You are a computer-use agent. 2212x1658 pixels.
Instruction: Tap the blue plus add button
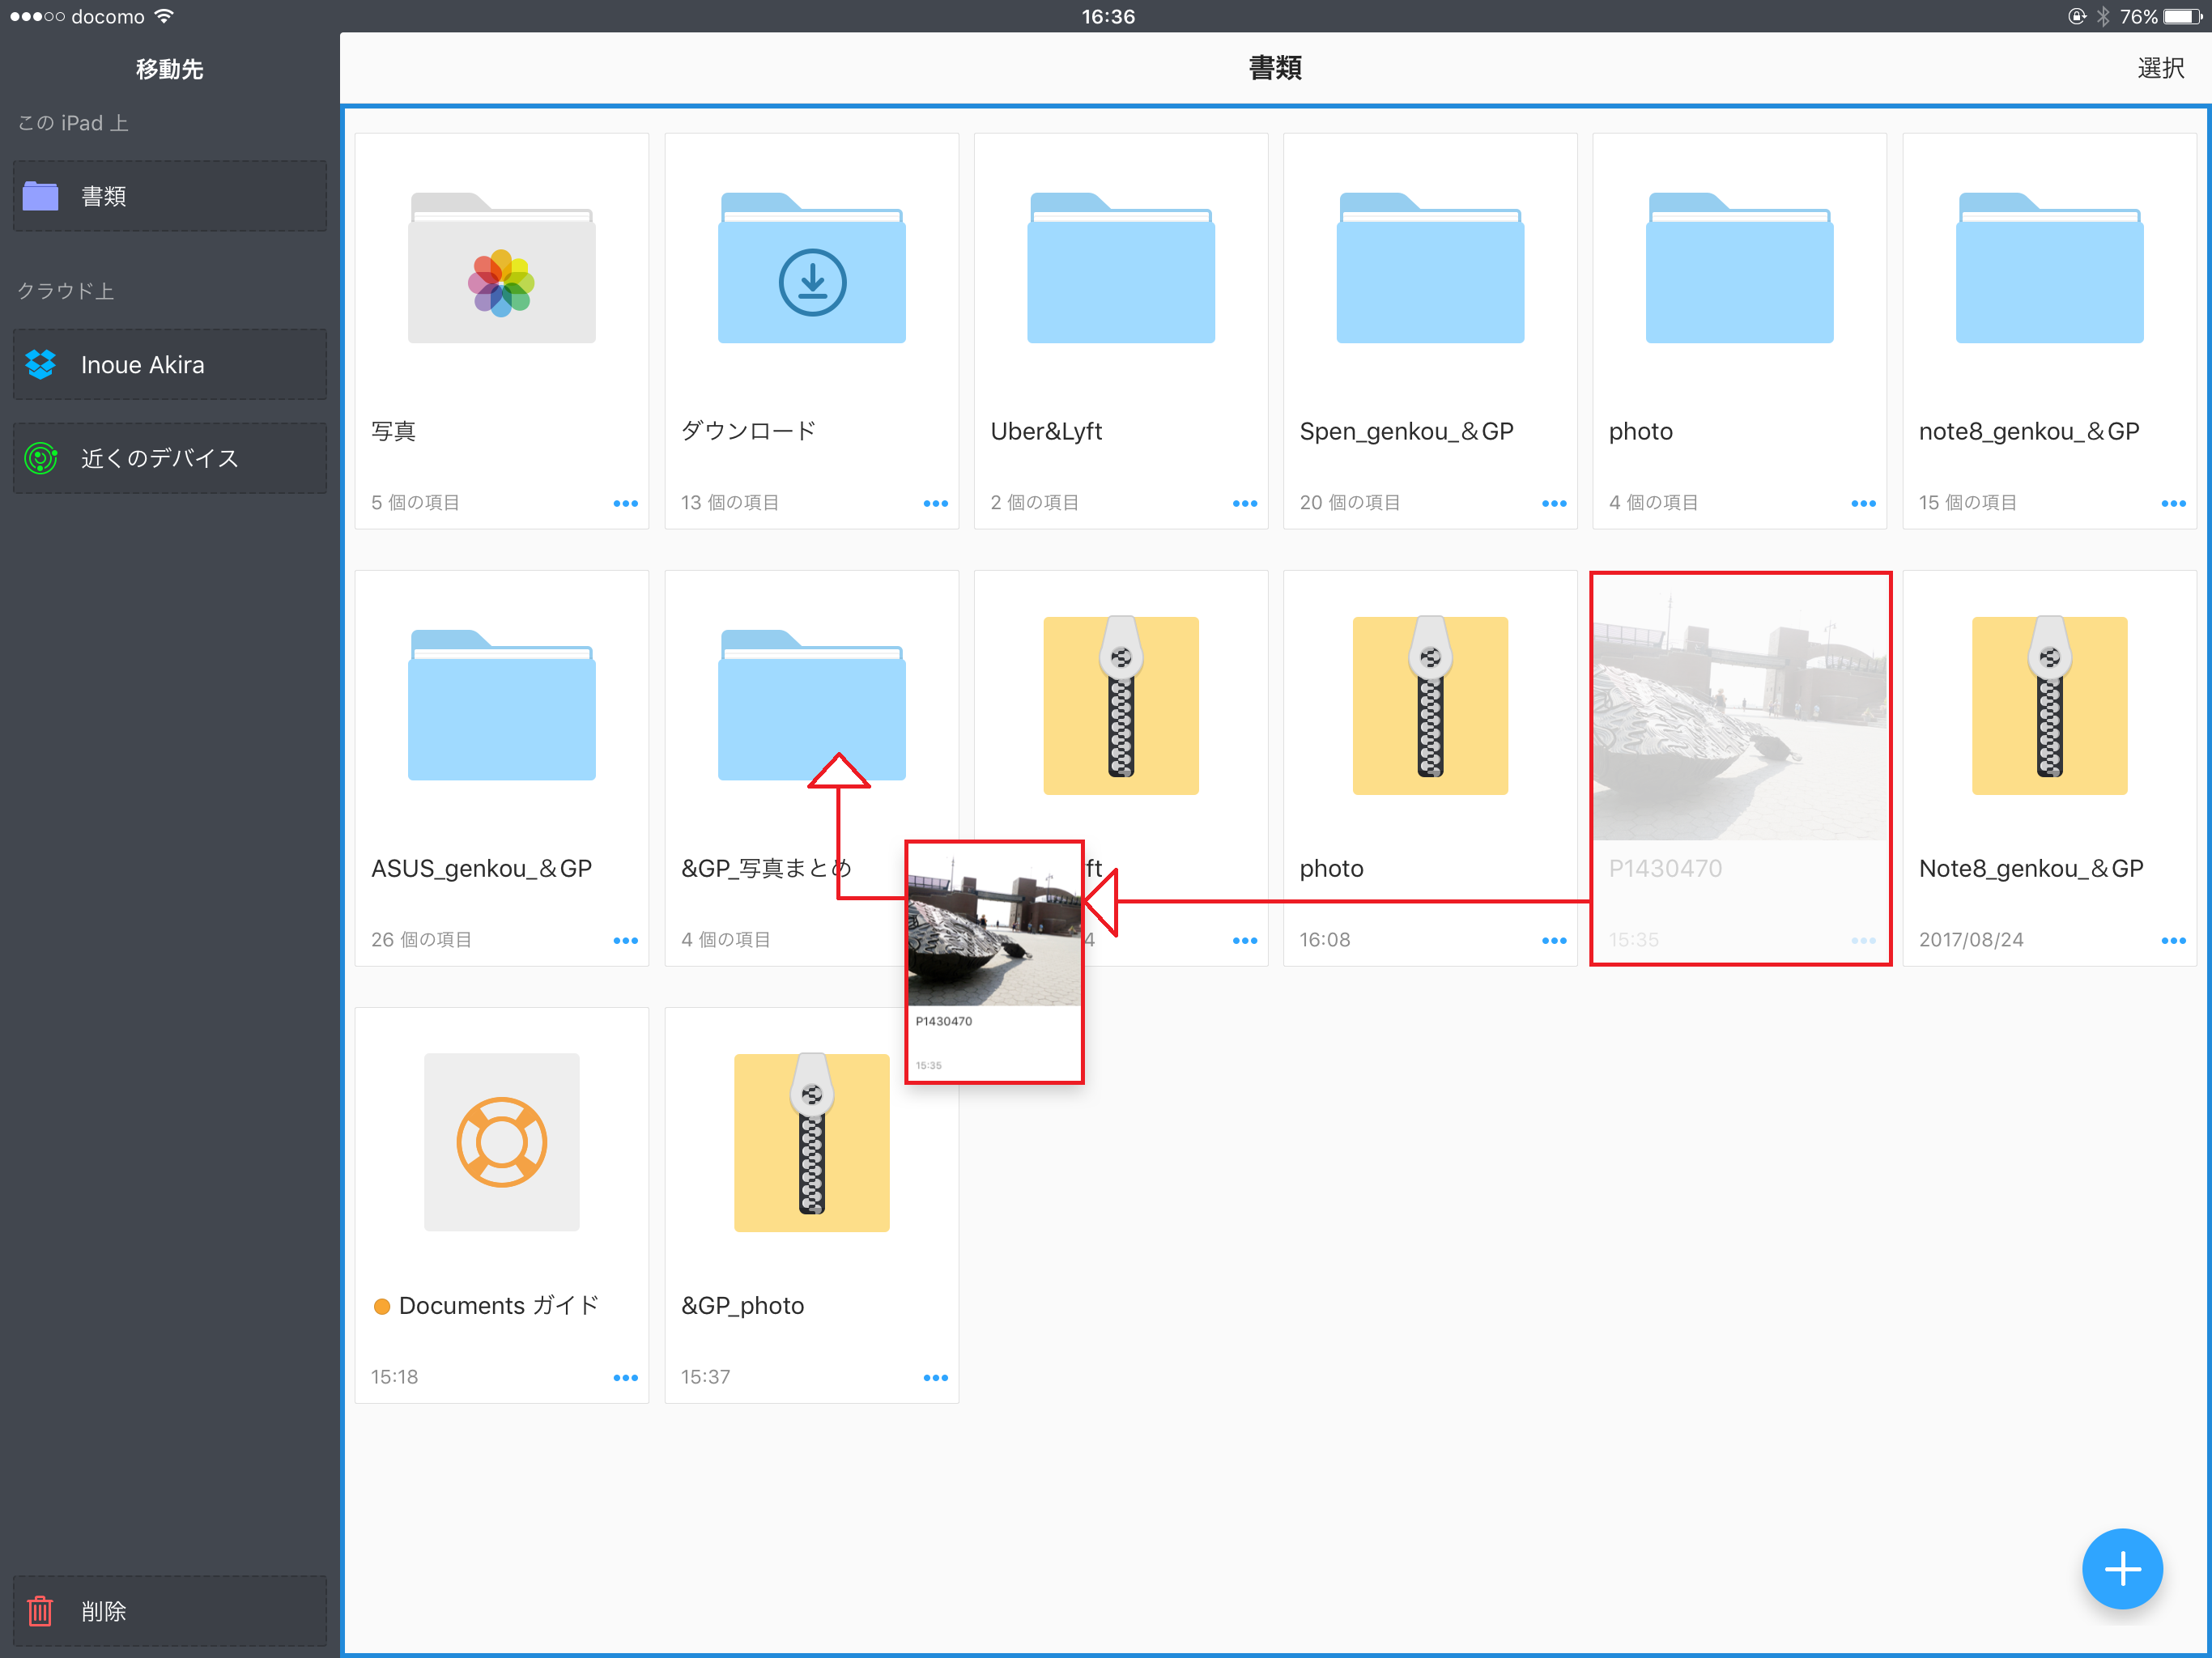[2121, 1568]
